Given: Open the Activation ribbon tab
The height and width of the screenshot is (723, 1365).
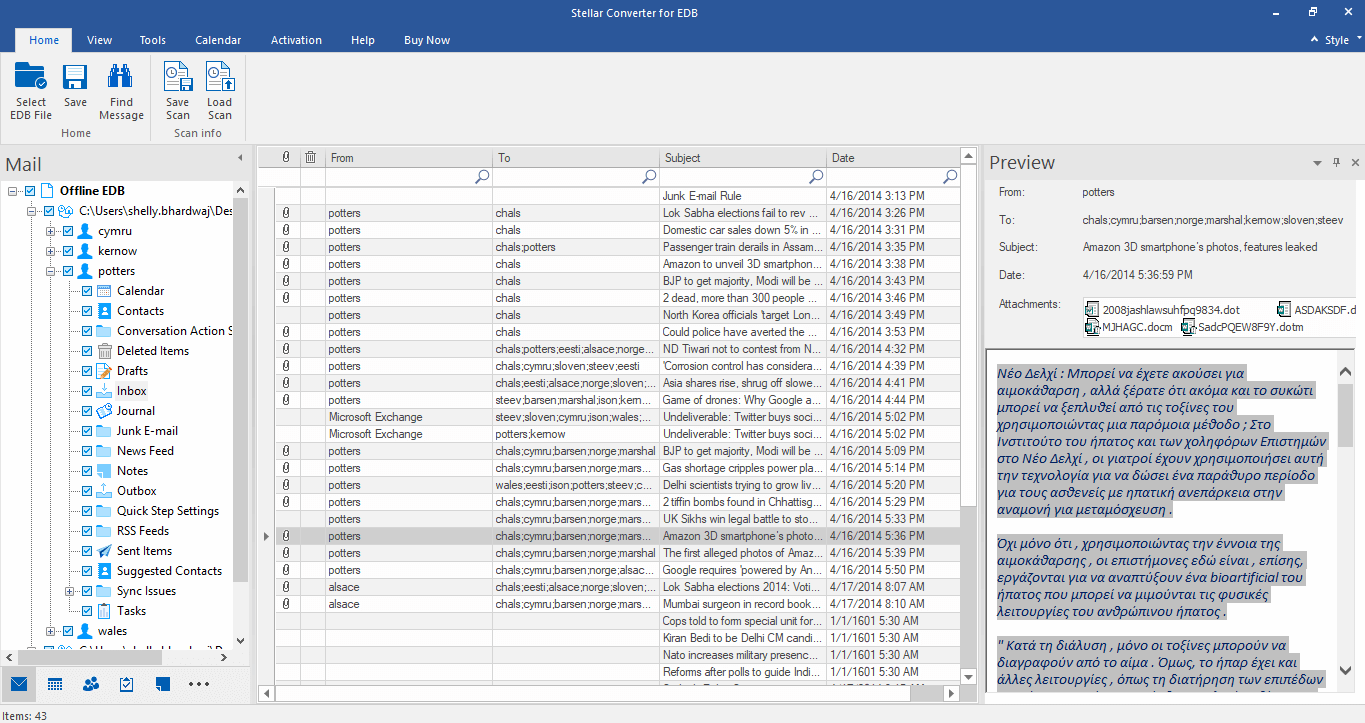Looking at the screenshot, I should (296, 40).
